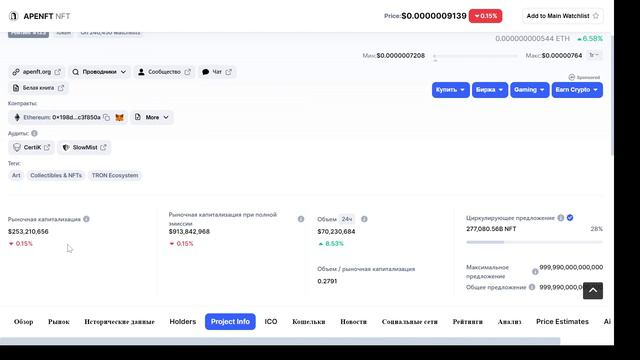Screen dimensions: 640x360
Task: Click info icon by Циркулирующее предложение
Action: [561, 218]
